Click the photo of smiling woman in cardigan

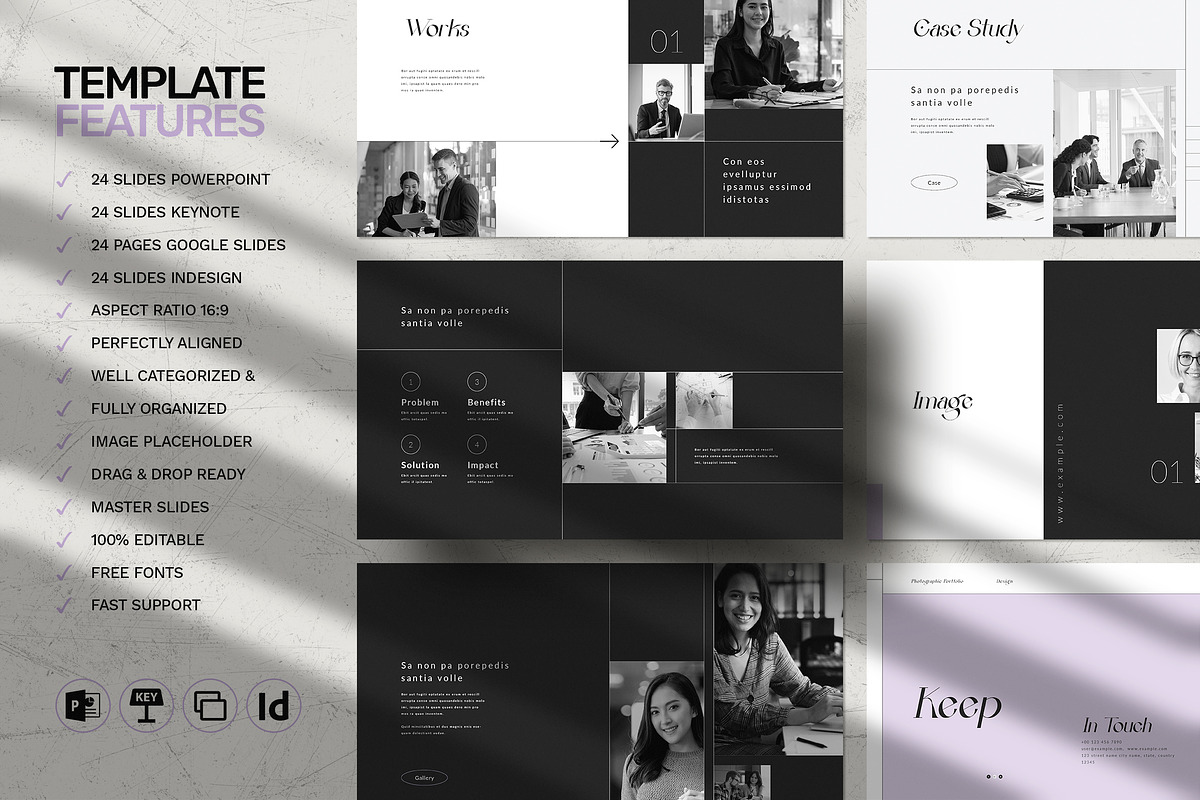778,660
